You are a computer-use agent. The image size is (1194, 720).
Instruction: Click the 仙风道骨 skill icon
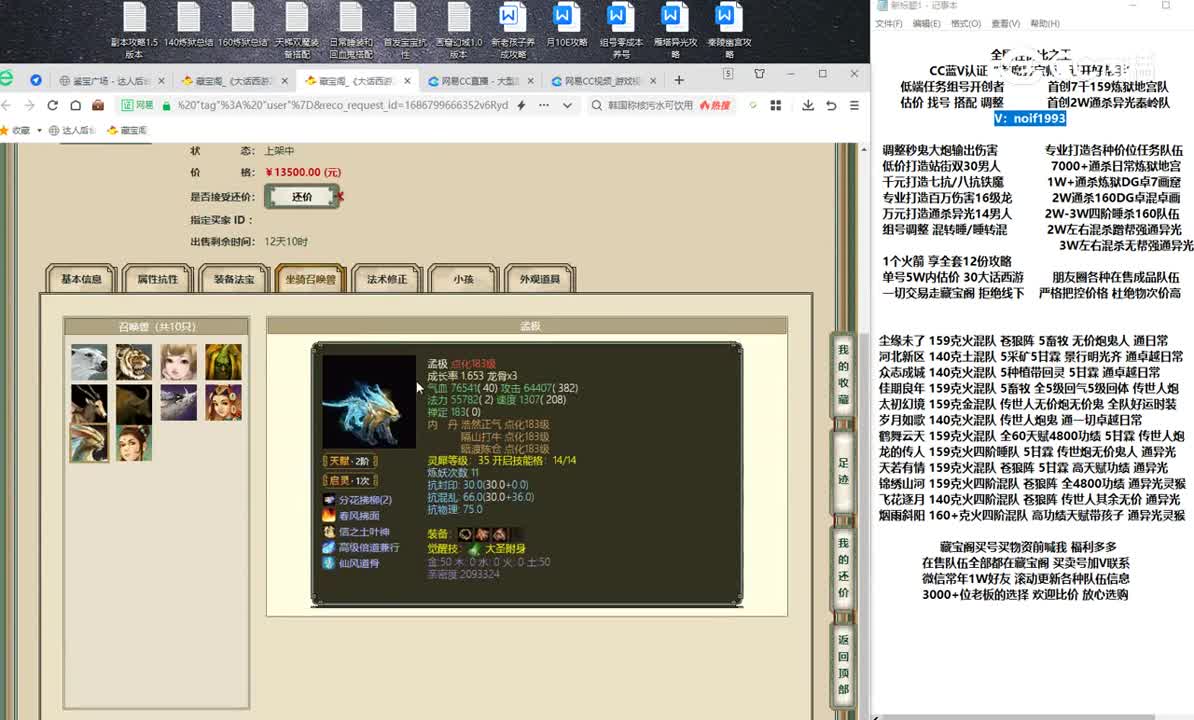(x=329, y=563)
